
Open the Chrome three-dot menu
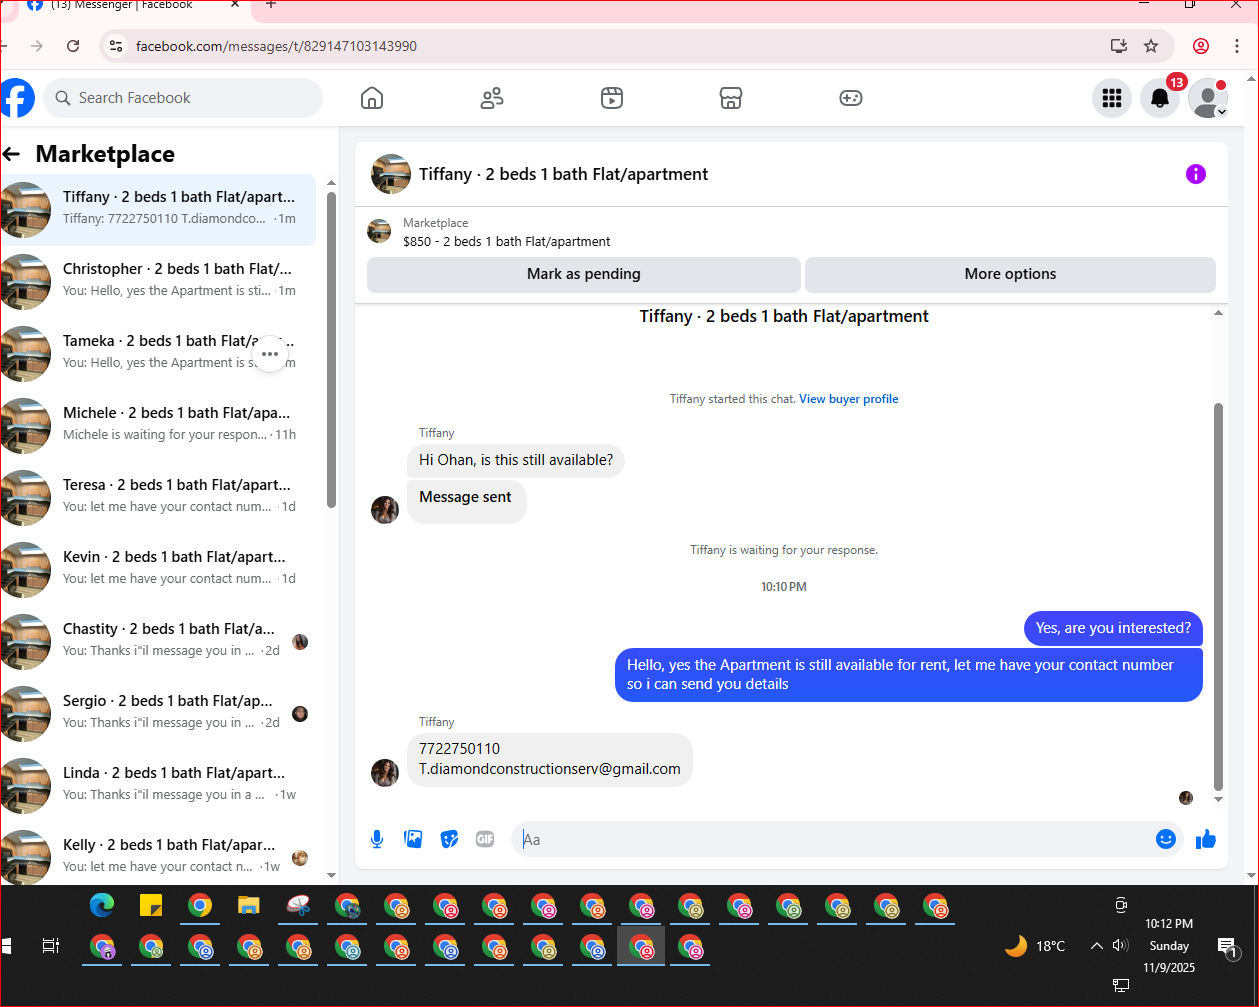click(1237, 46)
